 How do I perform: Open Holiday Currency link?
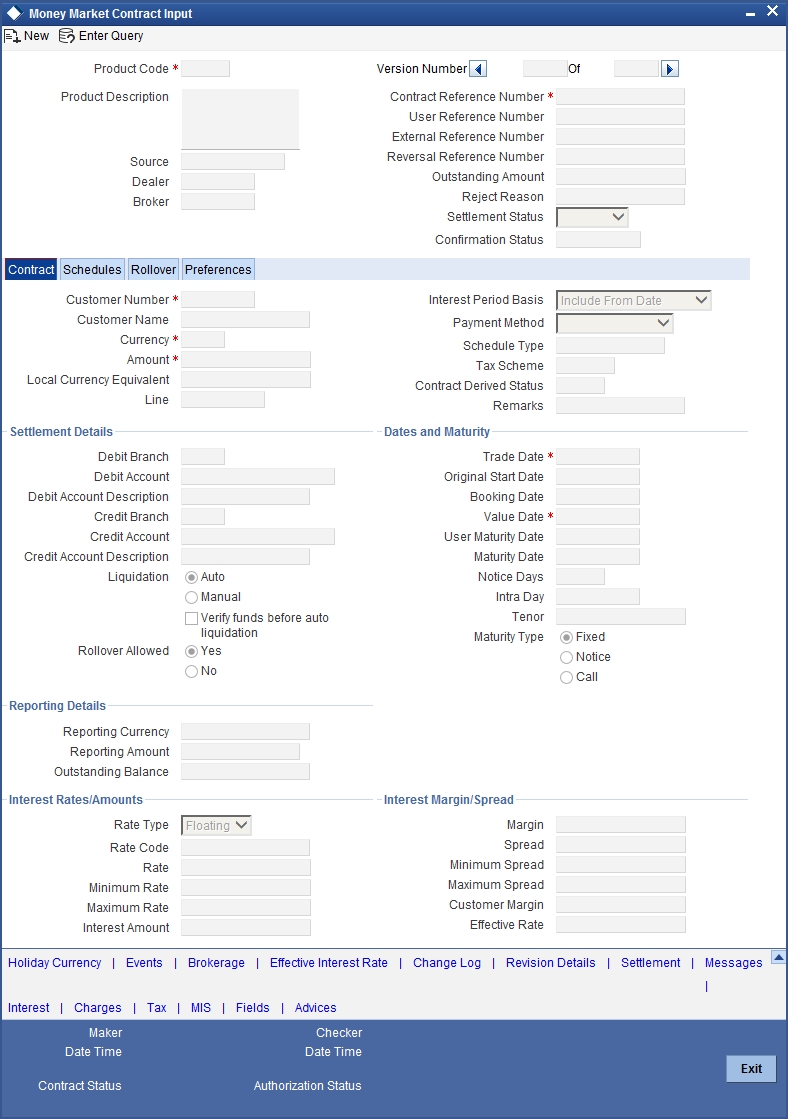click(x=54, y=963)
